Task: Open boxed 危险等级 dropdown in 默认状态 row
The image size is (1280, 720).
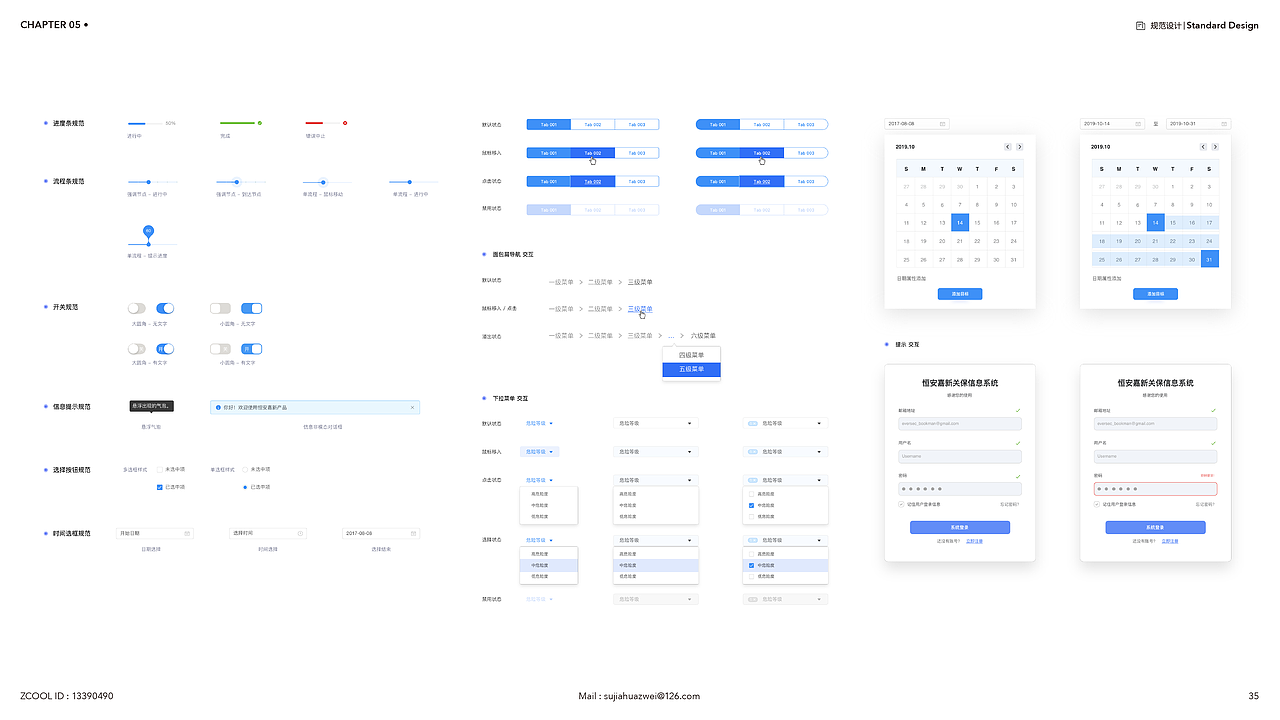Action: (x=655, y=423)
